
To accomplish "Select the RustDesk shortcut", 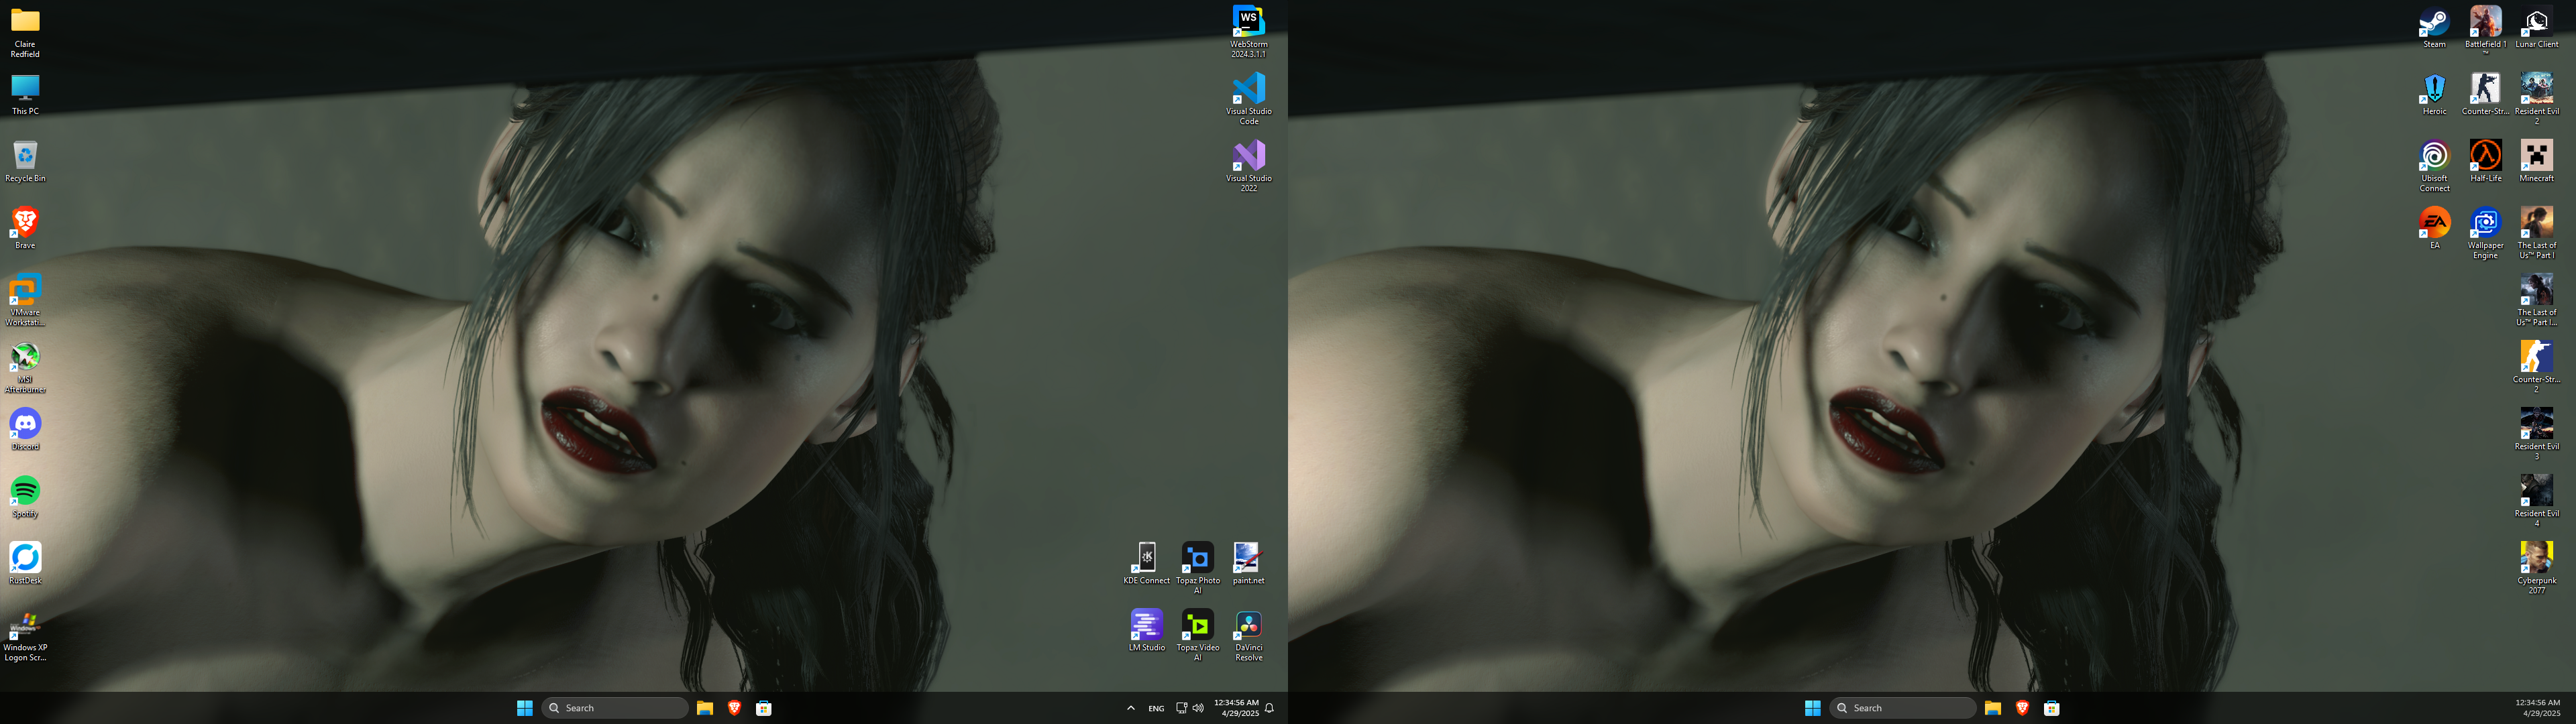I will click(x=25, y=563).
